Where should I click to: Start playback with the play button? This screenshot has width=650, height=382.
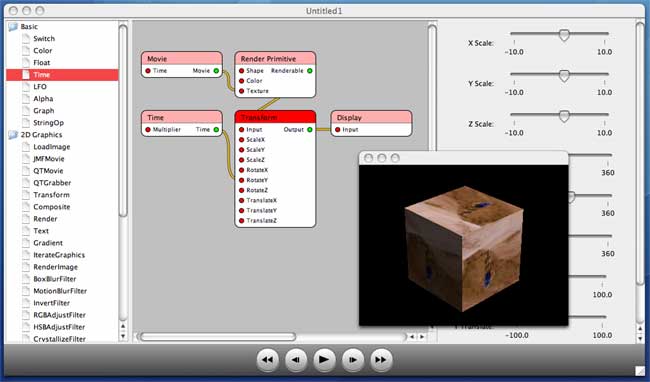click(x=324, y=360)
